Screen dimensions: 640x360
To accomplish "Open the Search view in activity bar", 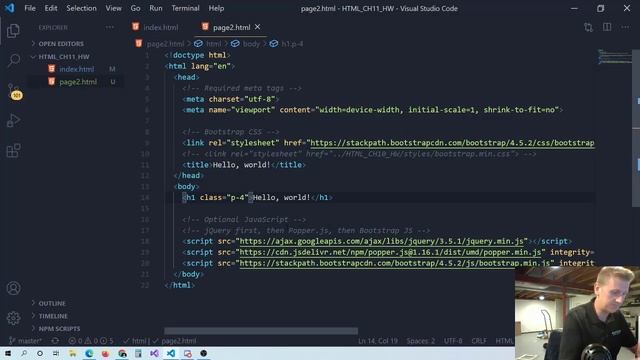I will point(13,60).
